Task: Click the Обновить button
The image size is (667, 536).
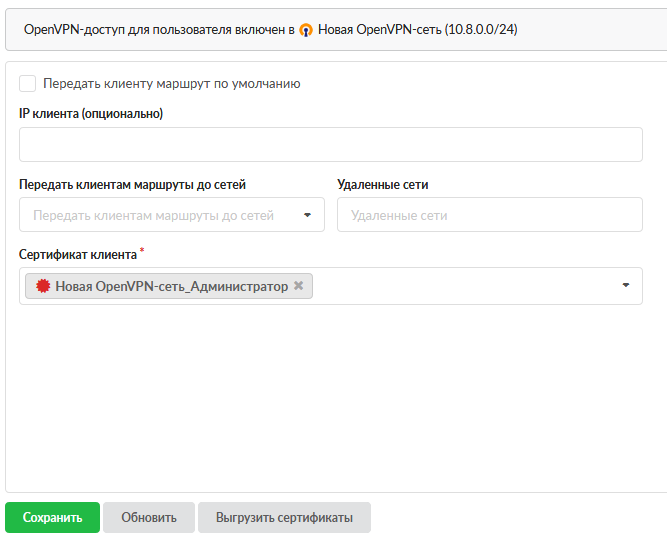Action: click(x=149, y=518)
